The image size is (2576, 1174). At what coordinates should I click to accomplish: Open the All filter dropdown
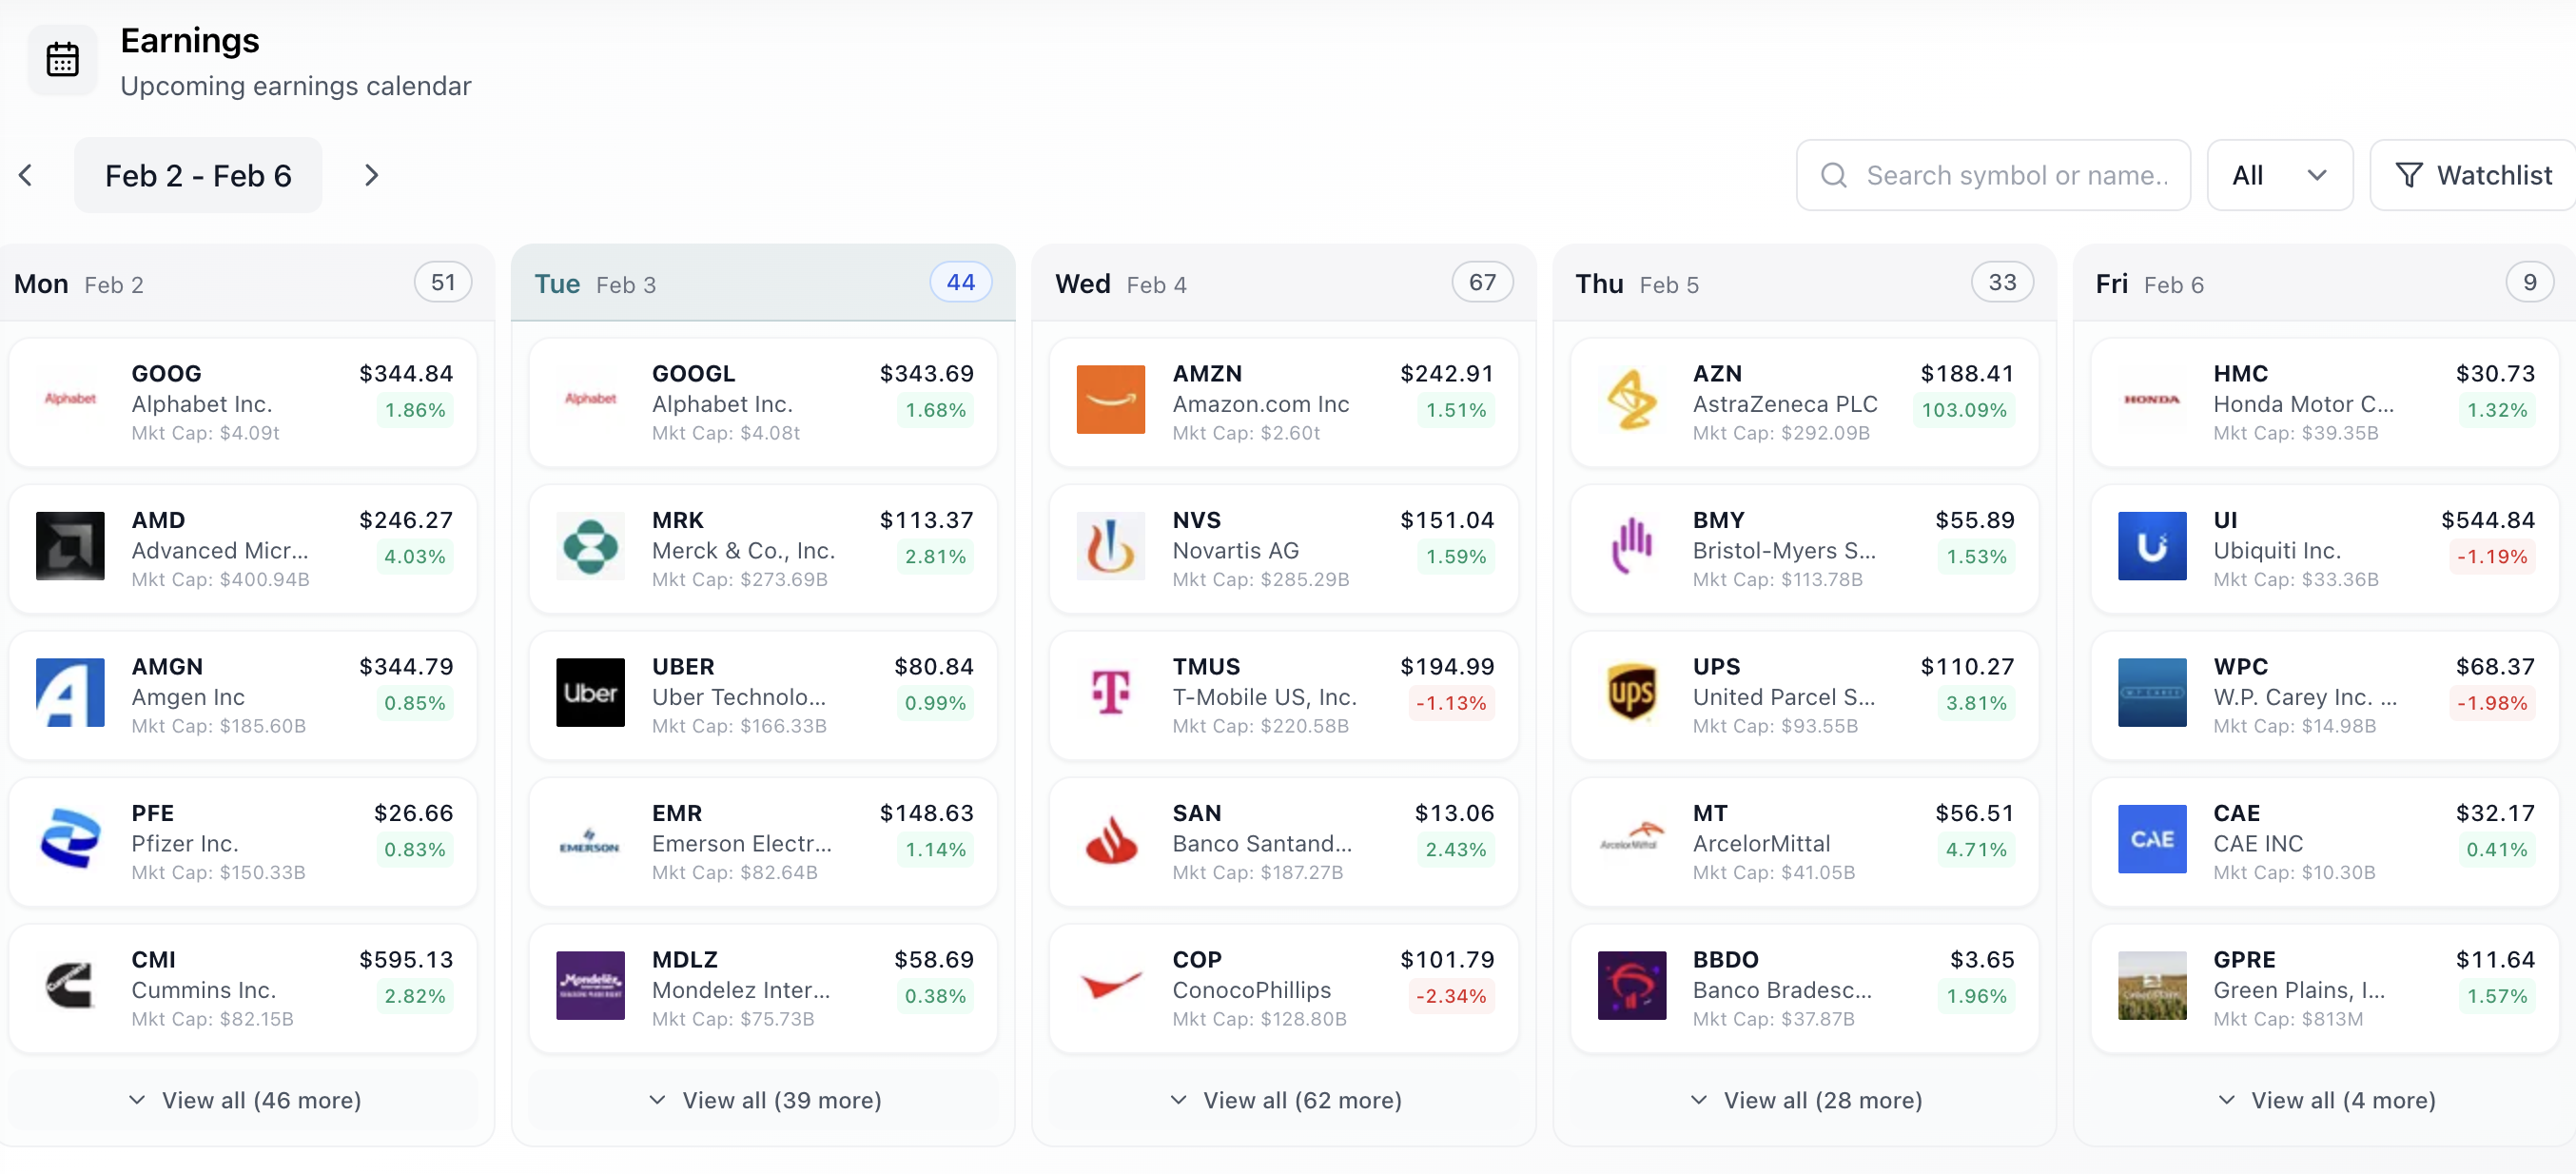tap(2279, 176)
